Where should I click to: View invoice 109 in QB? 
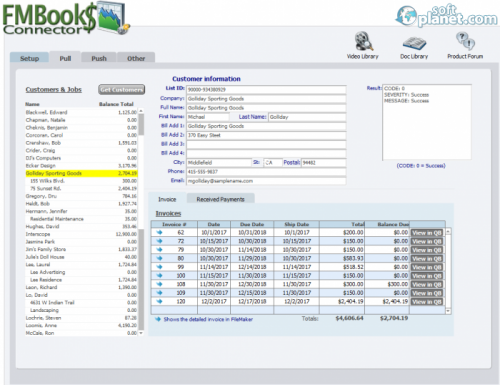tap(427, 293)
